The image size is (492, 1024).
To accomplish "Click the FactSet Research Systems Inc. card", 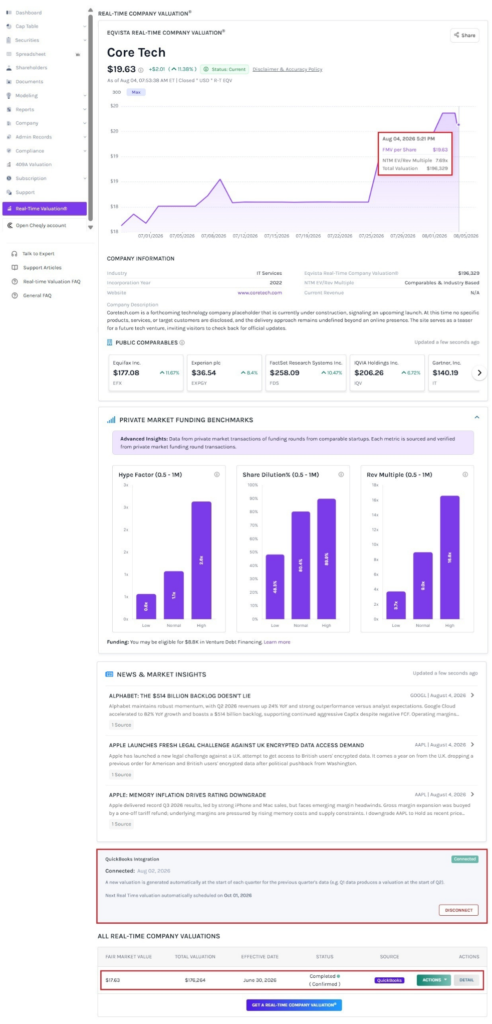I will (306, 373).
